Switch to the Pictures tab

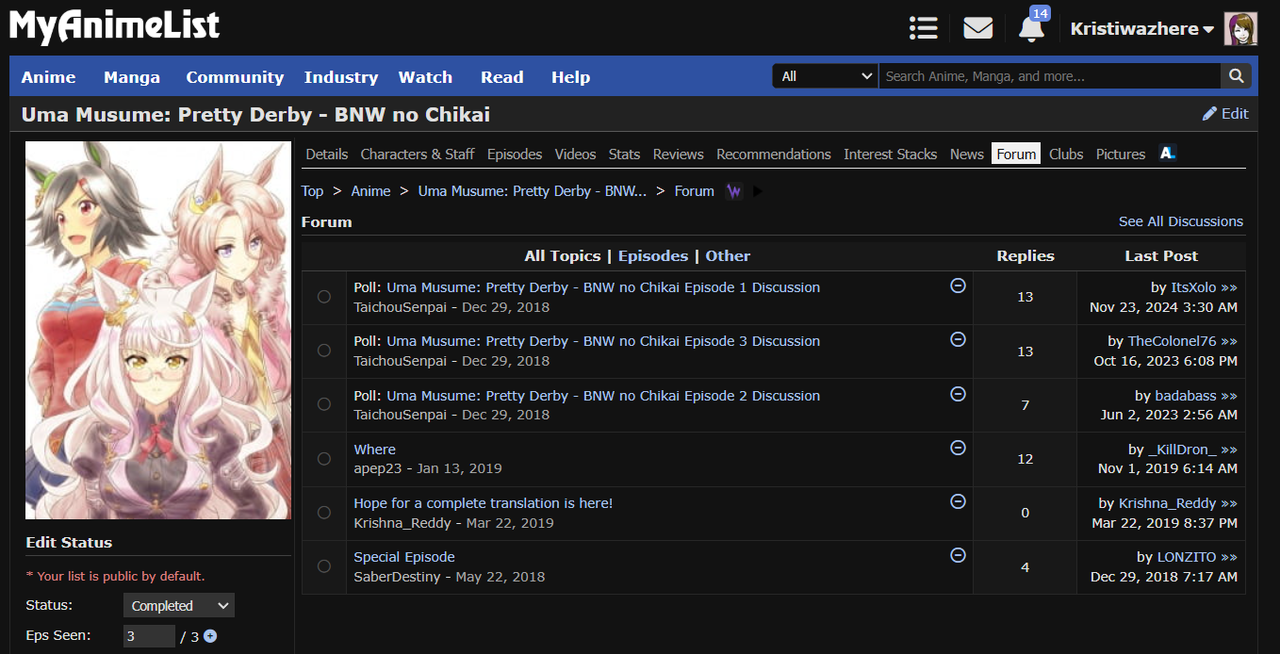[x=1120, y=154]
